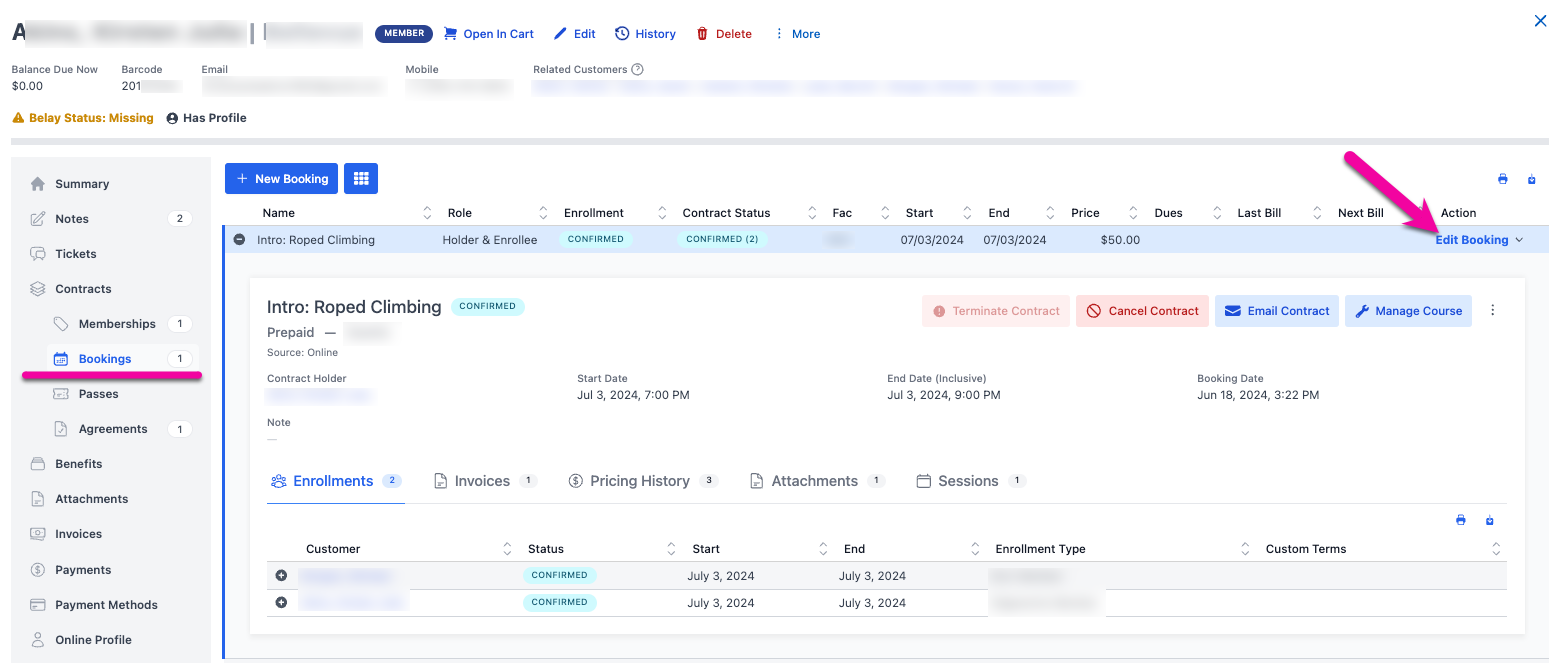Click the Agreements document icon
The image size is (1560, 663).
[x=61, y=429]
